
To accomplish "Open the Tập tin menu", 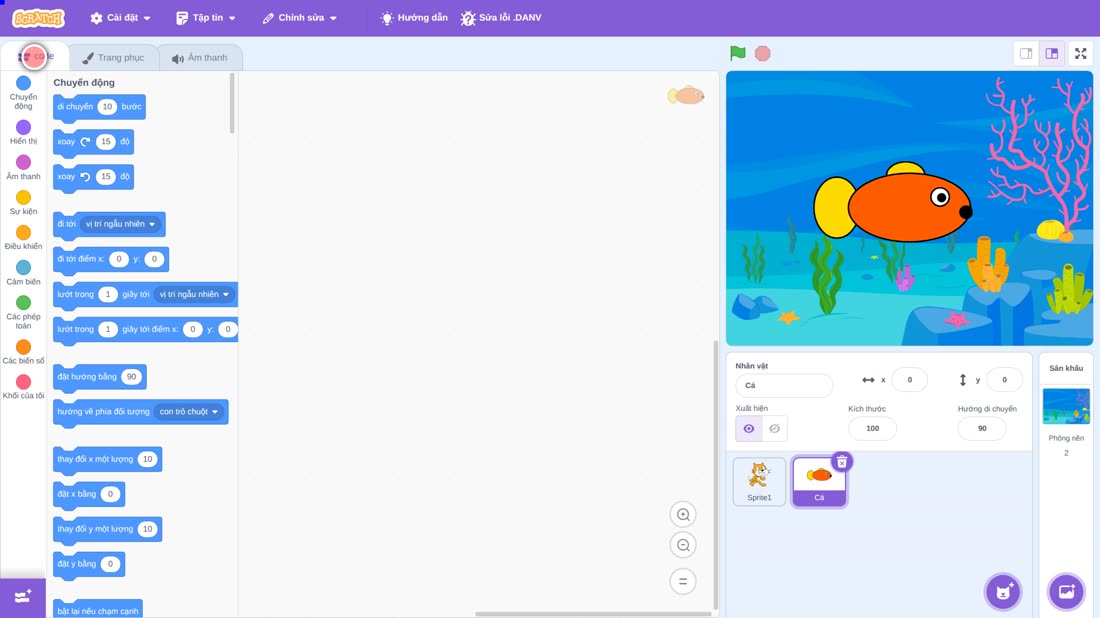I will 206,18.
